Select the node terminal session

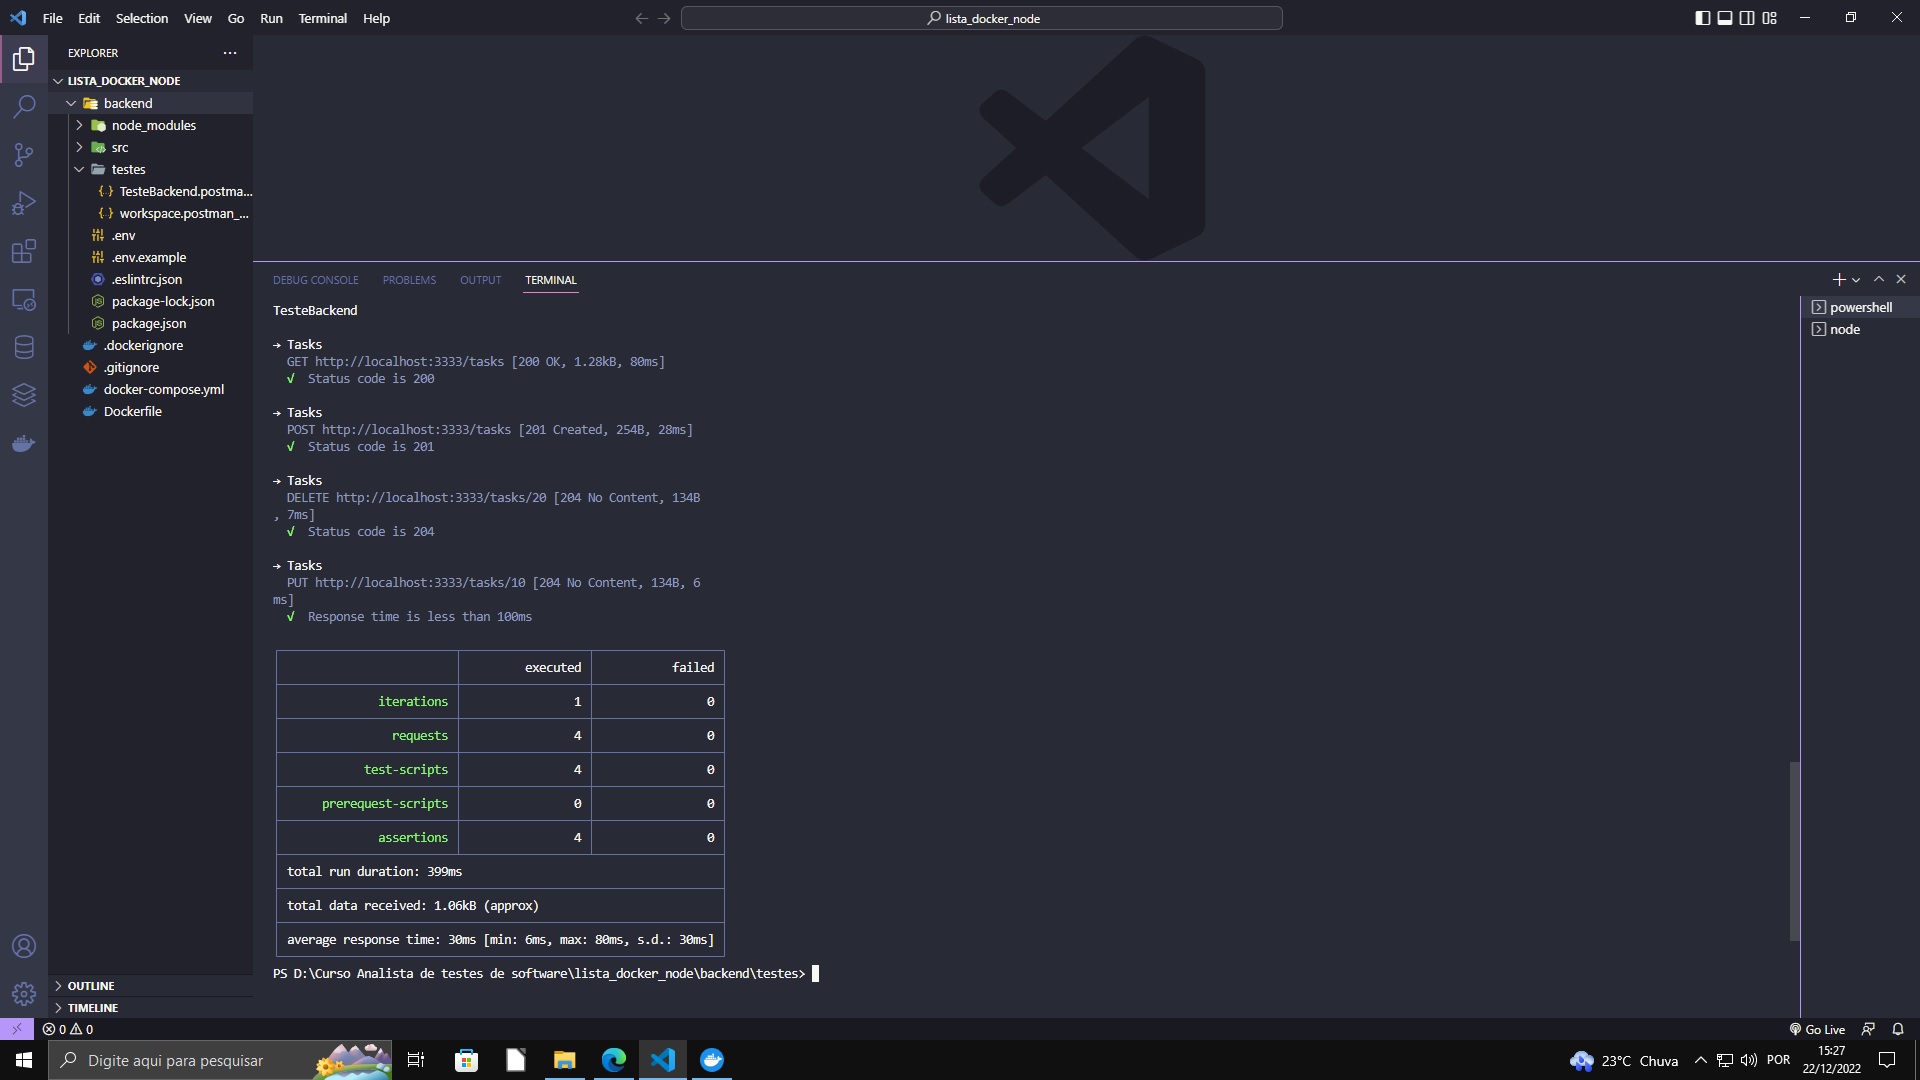pos(1843,329)
